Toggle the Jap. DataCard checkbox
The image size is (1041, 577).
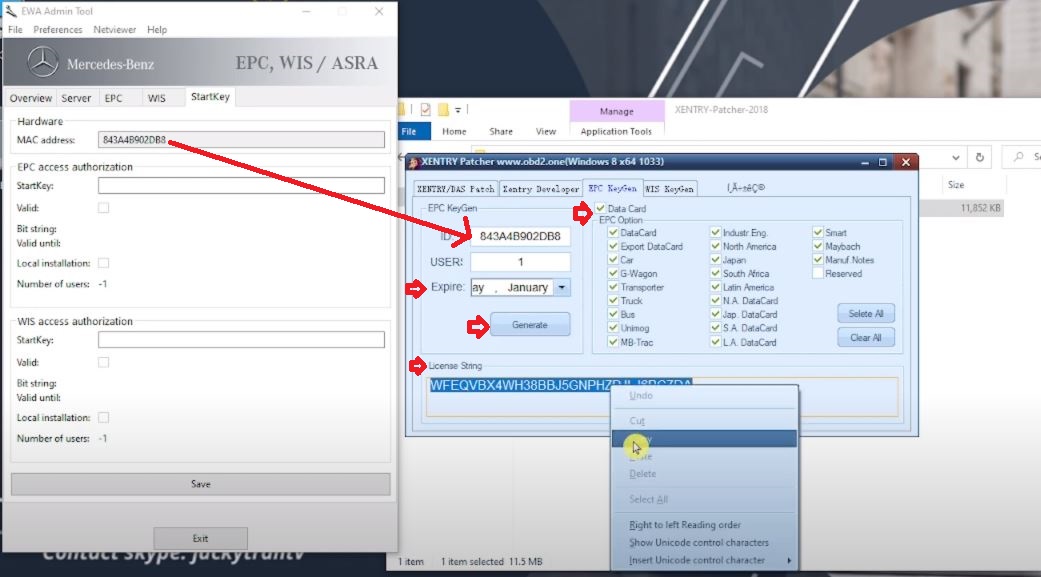tap(715, 314)
